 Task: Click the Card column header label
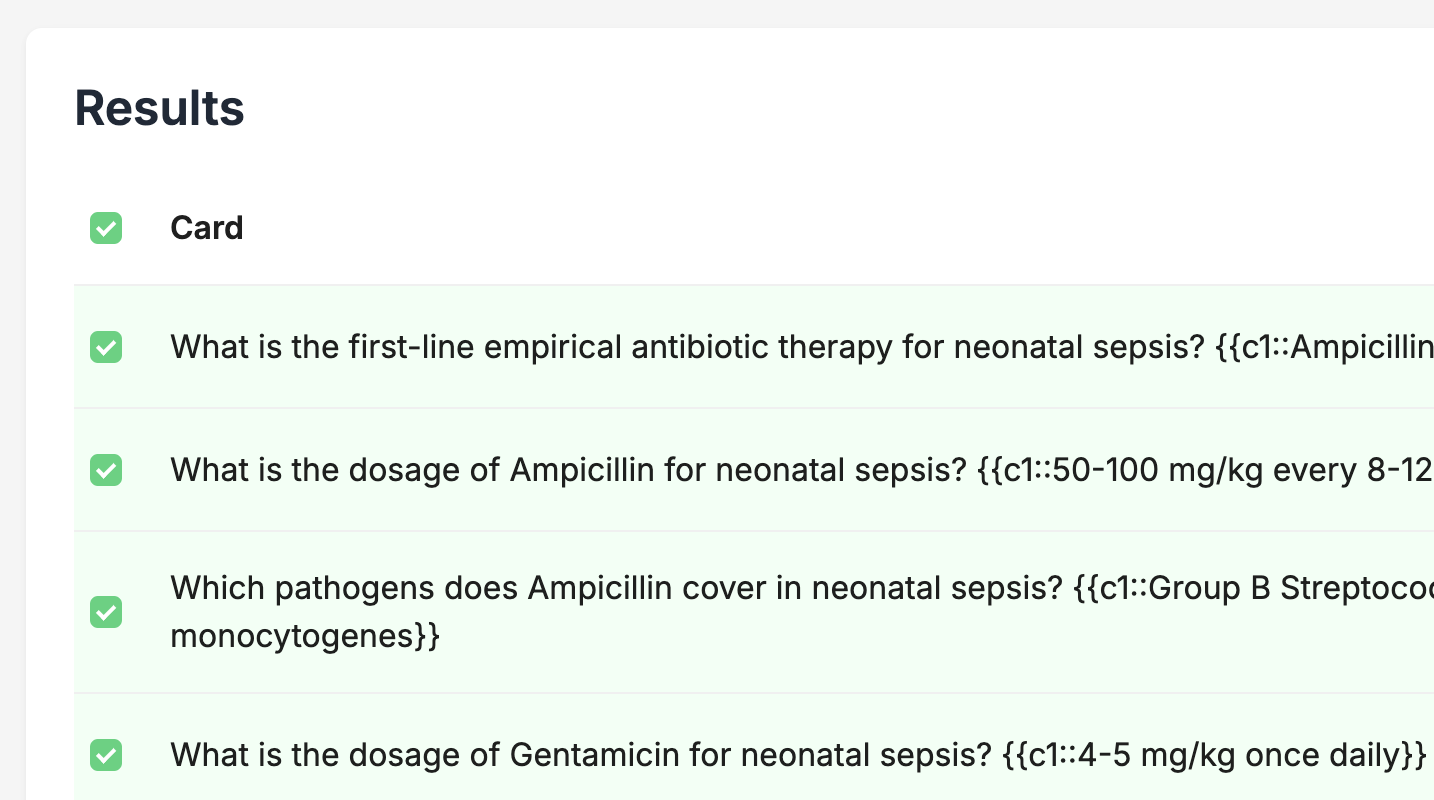(207, 228)
